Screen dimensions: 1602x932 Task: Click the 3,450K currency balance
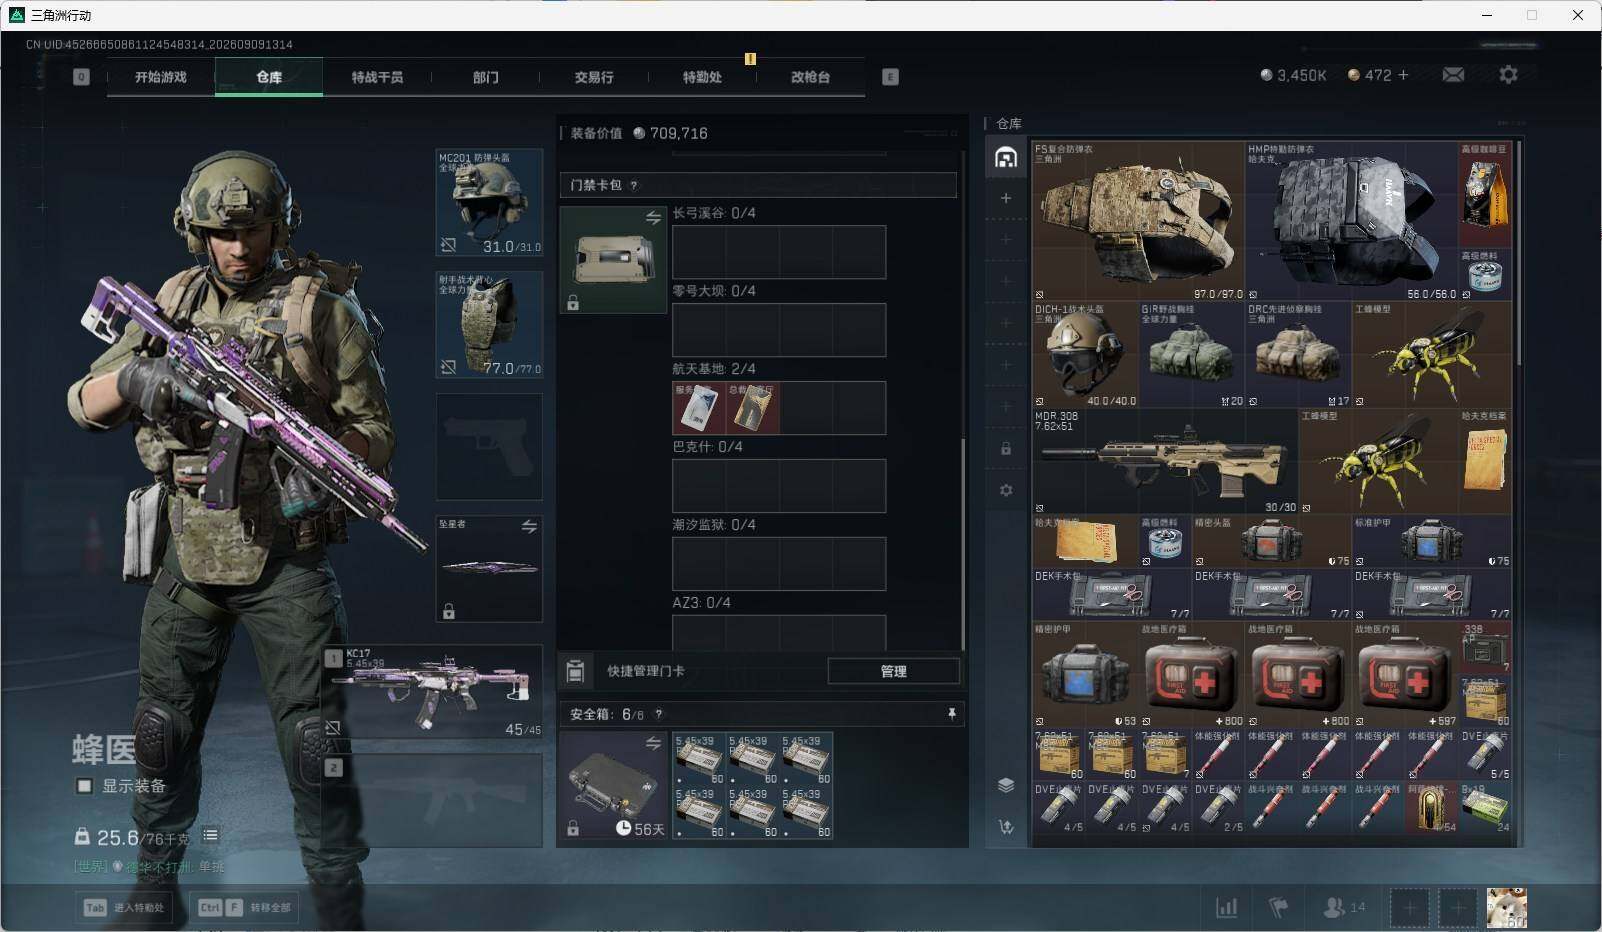point(1293,75)
